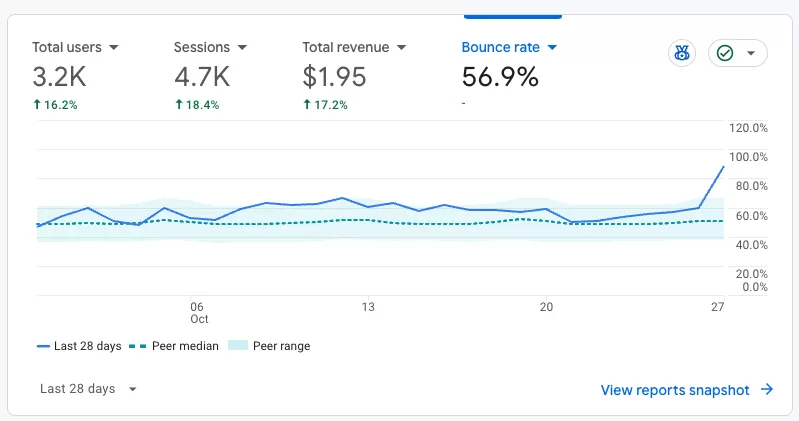Screen dimensions: 799x421
Task: Expand the dropdown arrow beside the checkmark icon
Action: (751, 53)
